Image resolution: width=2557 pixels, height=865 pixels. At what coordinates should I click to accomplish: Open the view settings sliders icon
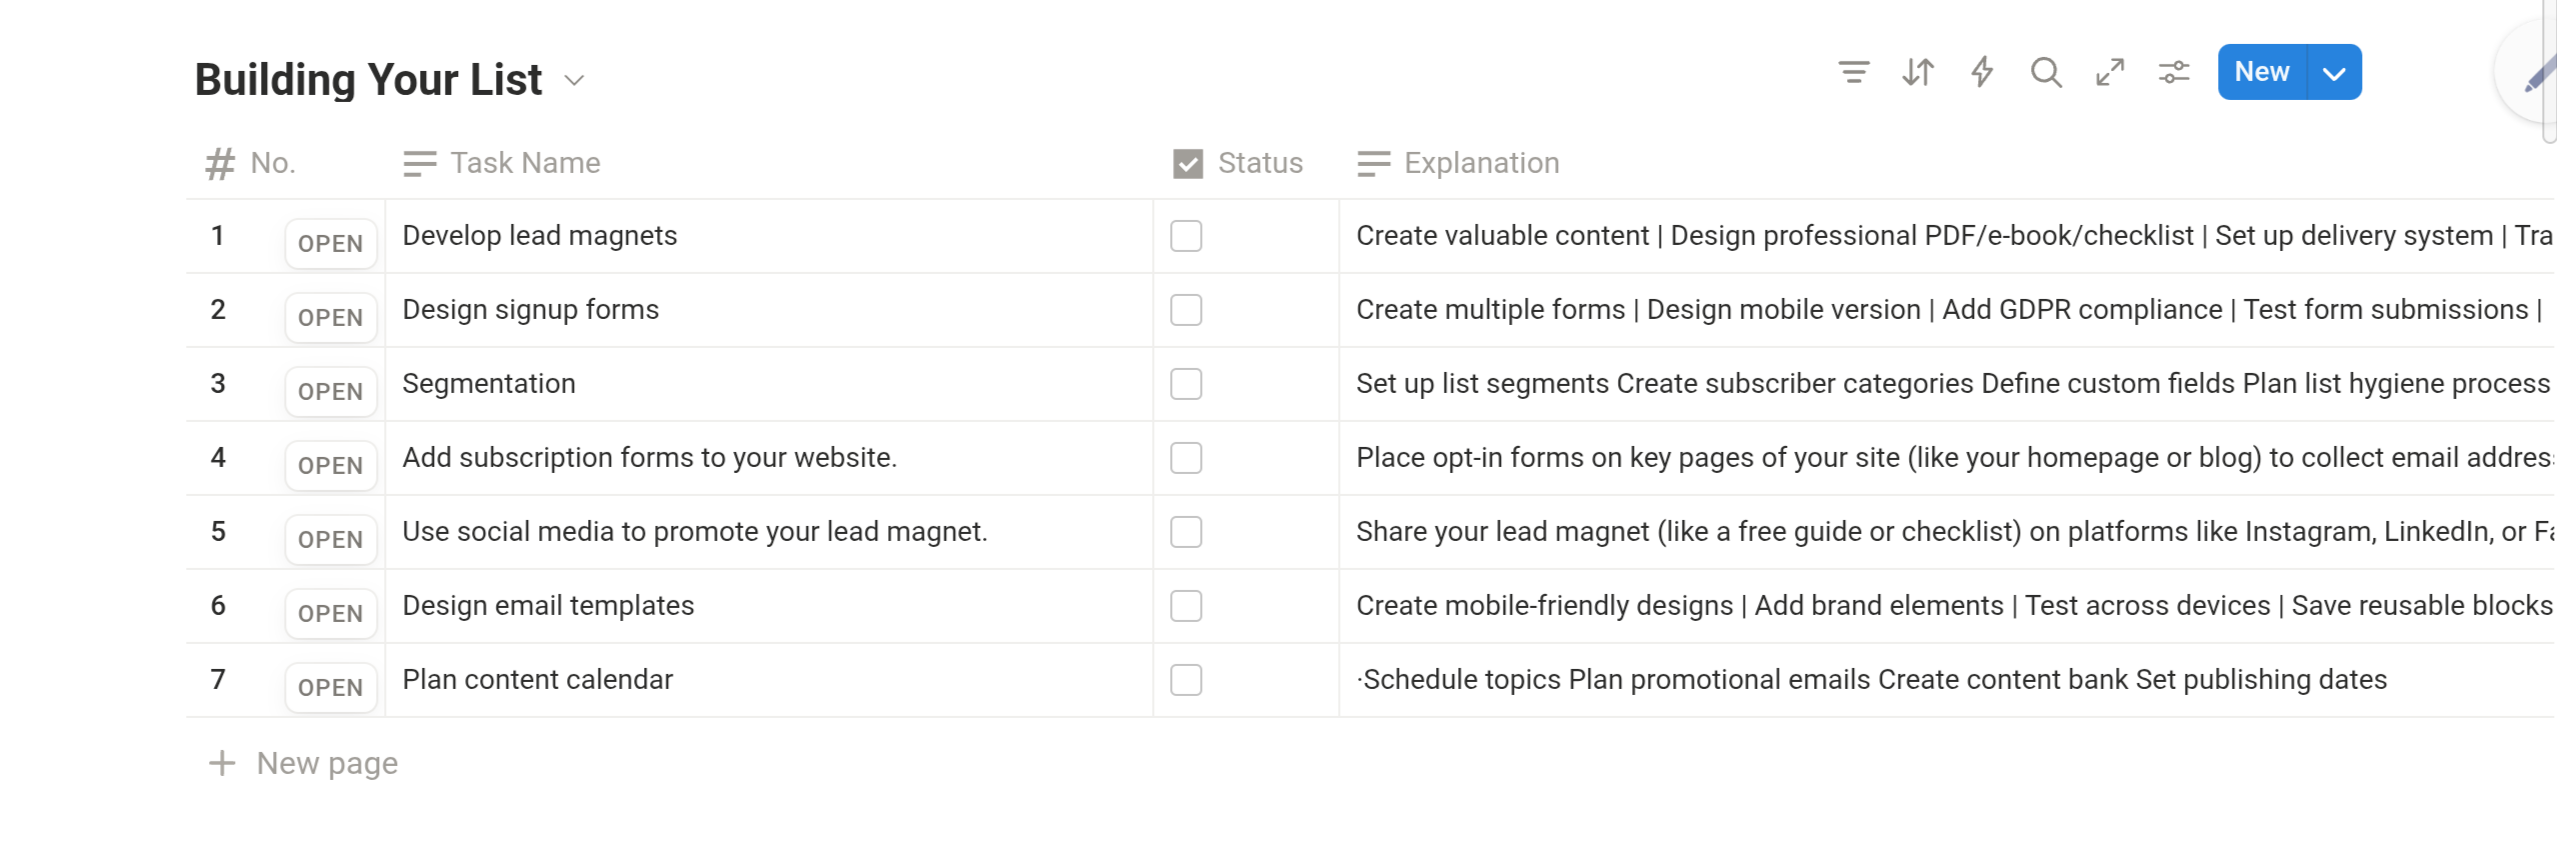[x=2173, y=72]
